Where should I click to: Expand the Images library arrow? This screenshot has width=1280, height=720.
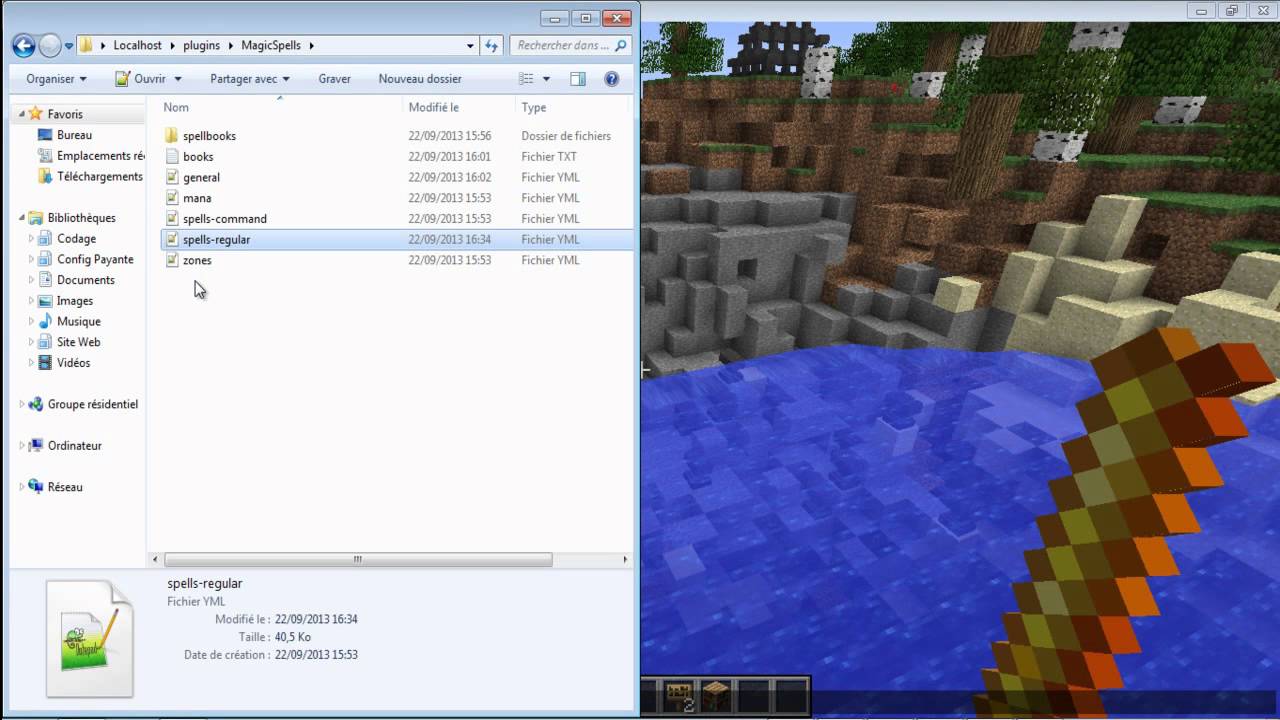point(31,301)
